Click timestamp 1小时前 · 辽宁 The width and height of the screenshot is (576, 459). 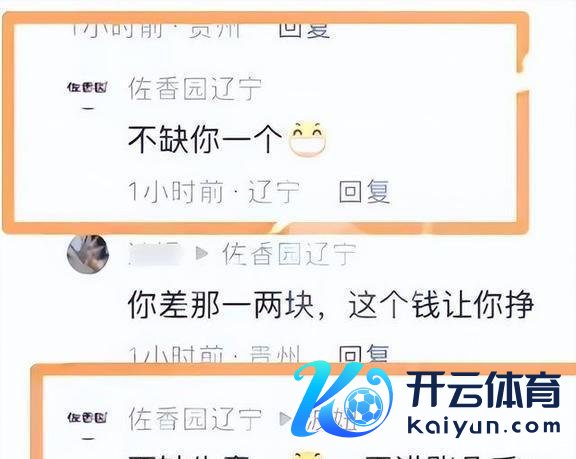click(214, 192)
